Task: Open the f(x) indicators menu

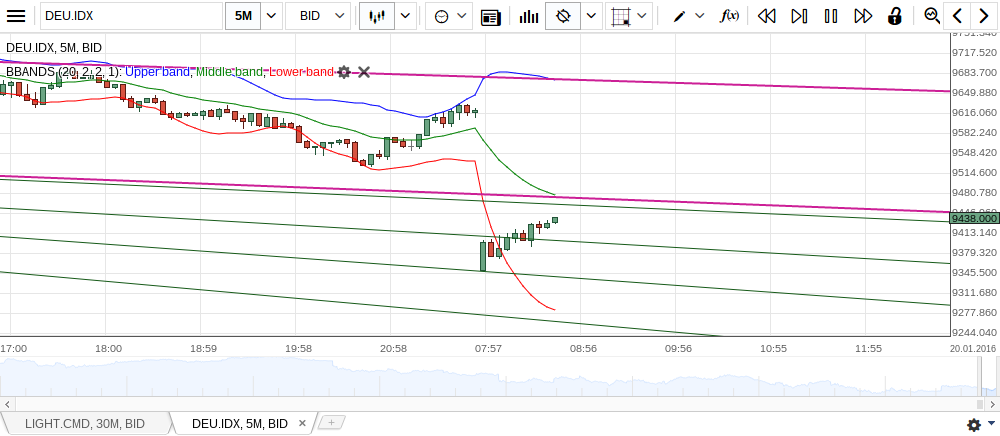Action: (x=730, y=16)
